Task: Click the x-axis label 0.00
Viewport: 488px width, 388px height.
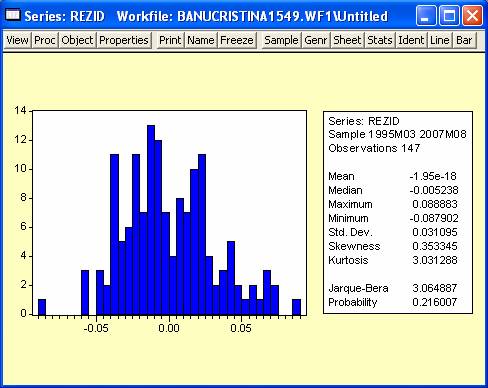Action: (x=169, y=328)
